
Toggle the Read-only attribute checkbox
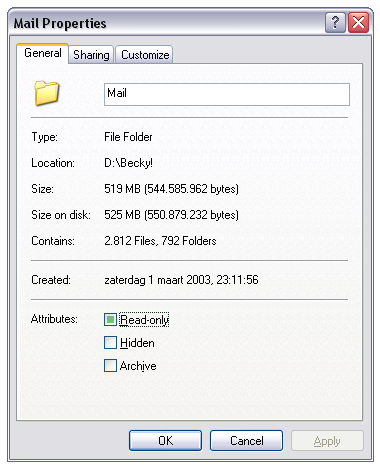[x=110, y=319]
